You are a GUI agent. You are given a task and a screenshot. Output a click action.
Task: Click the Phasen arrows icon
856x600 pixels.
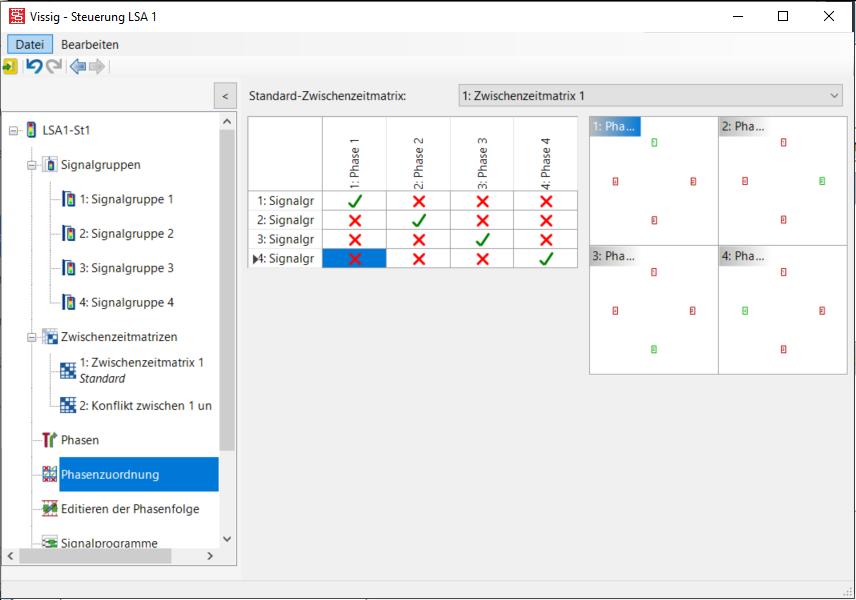[x=50, y=439]
